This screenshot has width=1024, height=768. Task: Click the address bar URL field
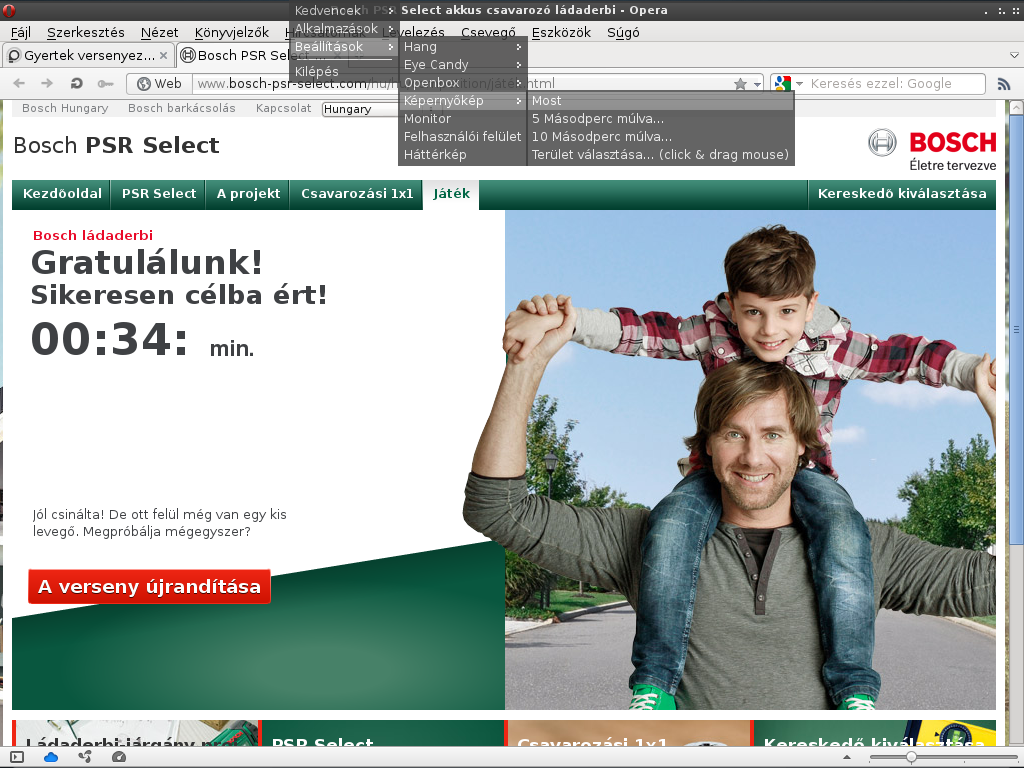(x=464, y=84)
